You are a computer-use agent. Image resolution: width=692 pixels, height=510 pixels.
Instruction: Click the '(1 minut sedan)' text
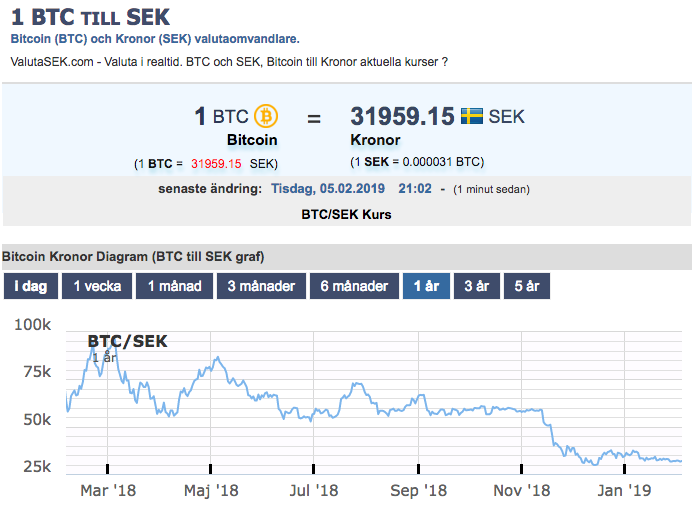[x=491, y=189]
